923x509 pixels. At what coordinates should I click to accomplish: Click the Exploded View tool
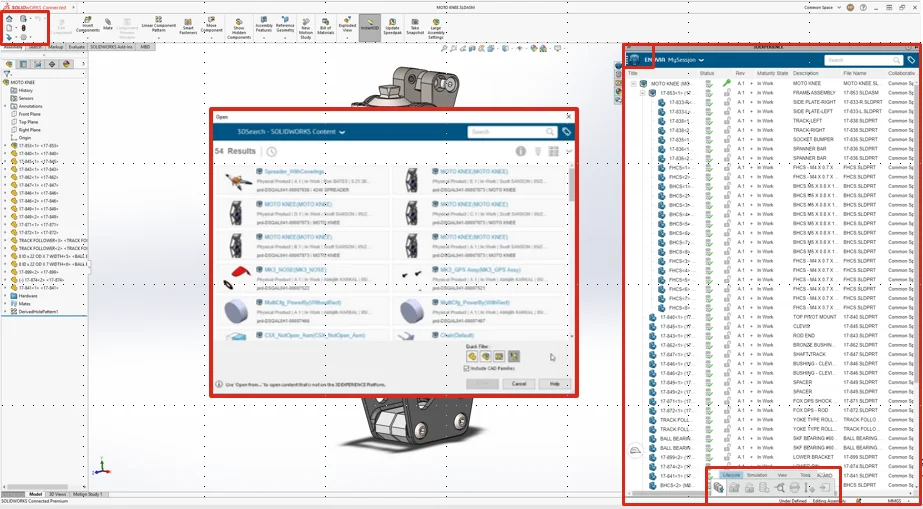tap(346, 24)
